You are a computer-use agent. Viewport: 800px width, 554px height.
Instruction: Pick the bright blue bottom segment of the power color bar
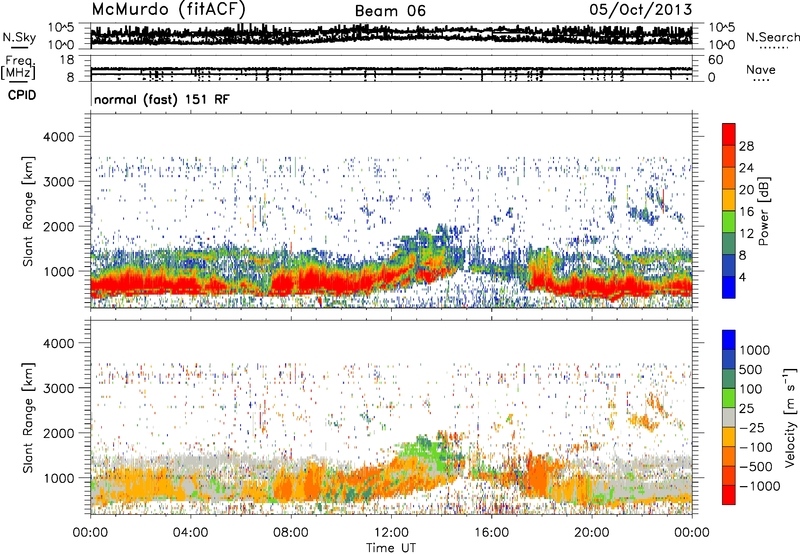(729, 288)
